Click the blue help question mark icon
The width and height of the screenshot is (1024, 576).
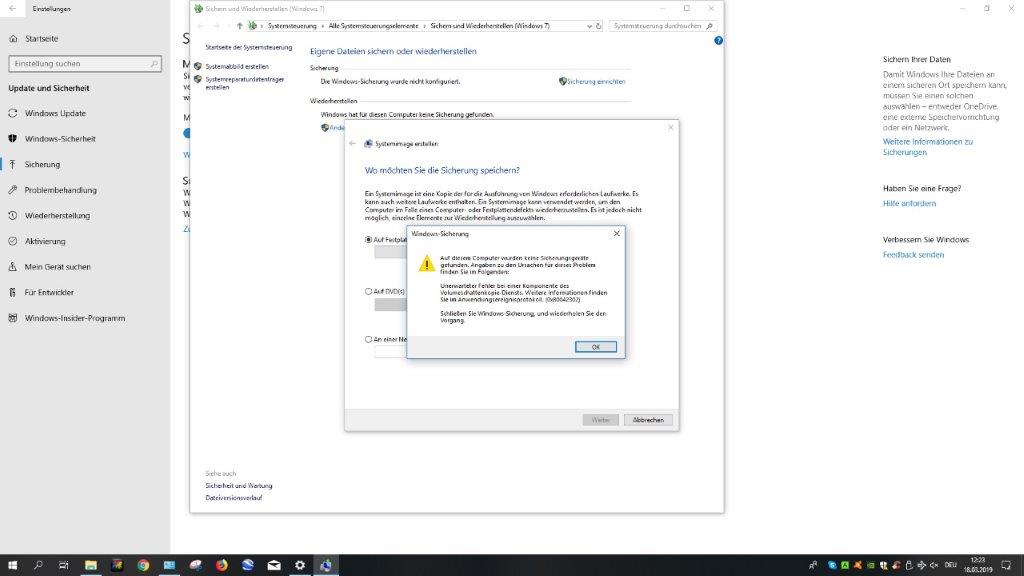[x=718, y=40]
